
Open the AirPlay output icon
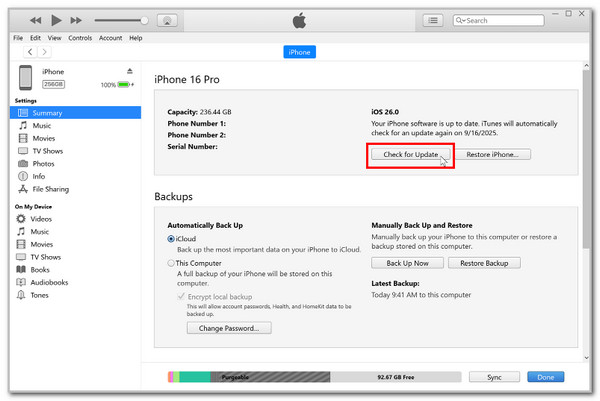[x=167, y=21]
